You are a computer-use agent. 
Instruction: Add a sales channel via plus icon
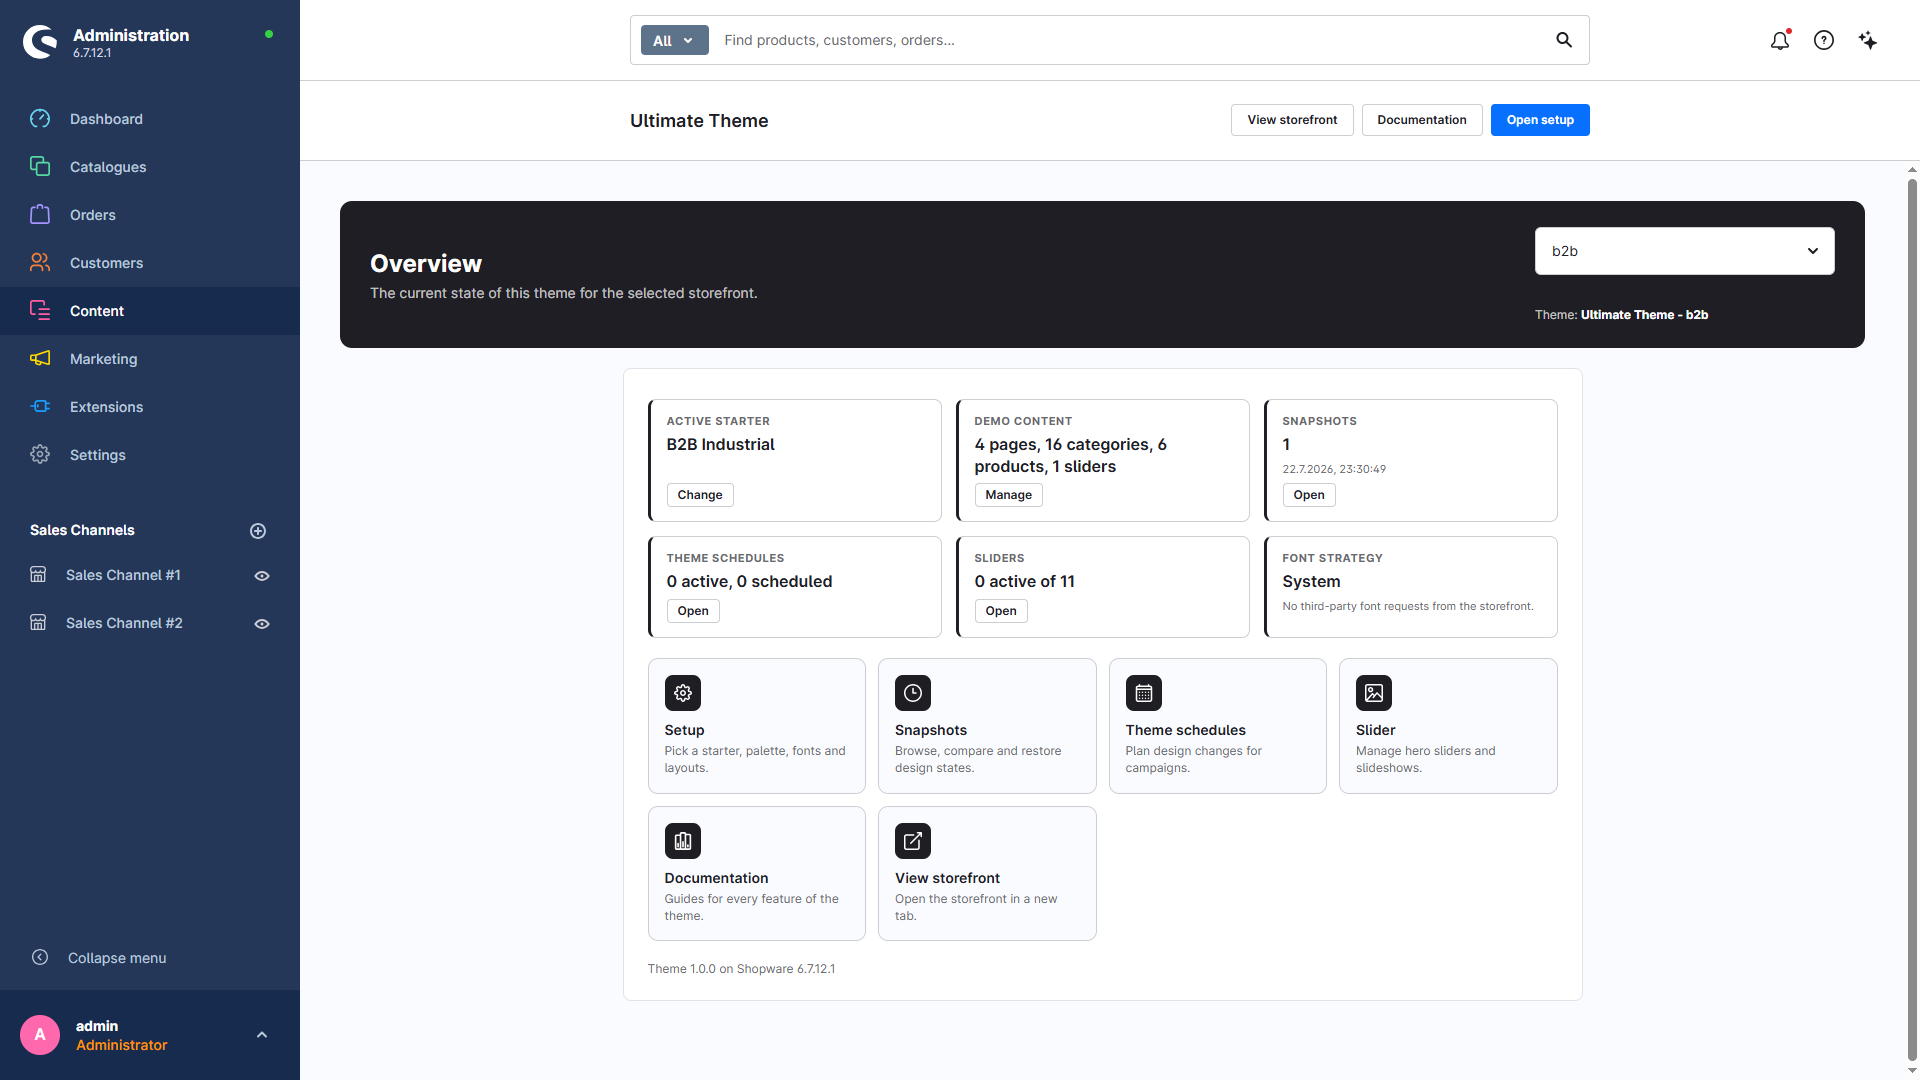click(258, 531)
